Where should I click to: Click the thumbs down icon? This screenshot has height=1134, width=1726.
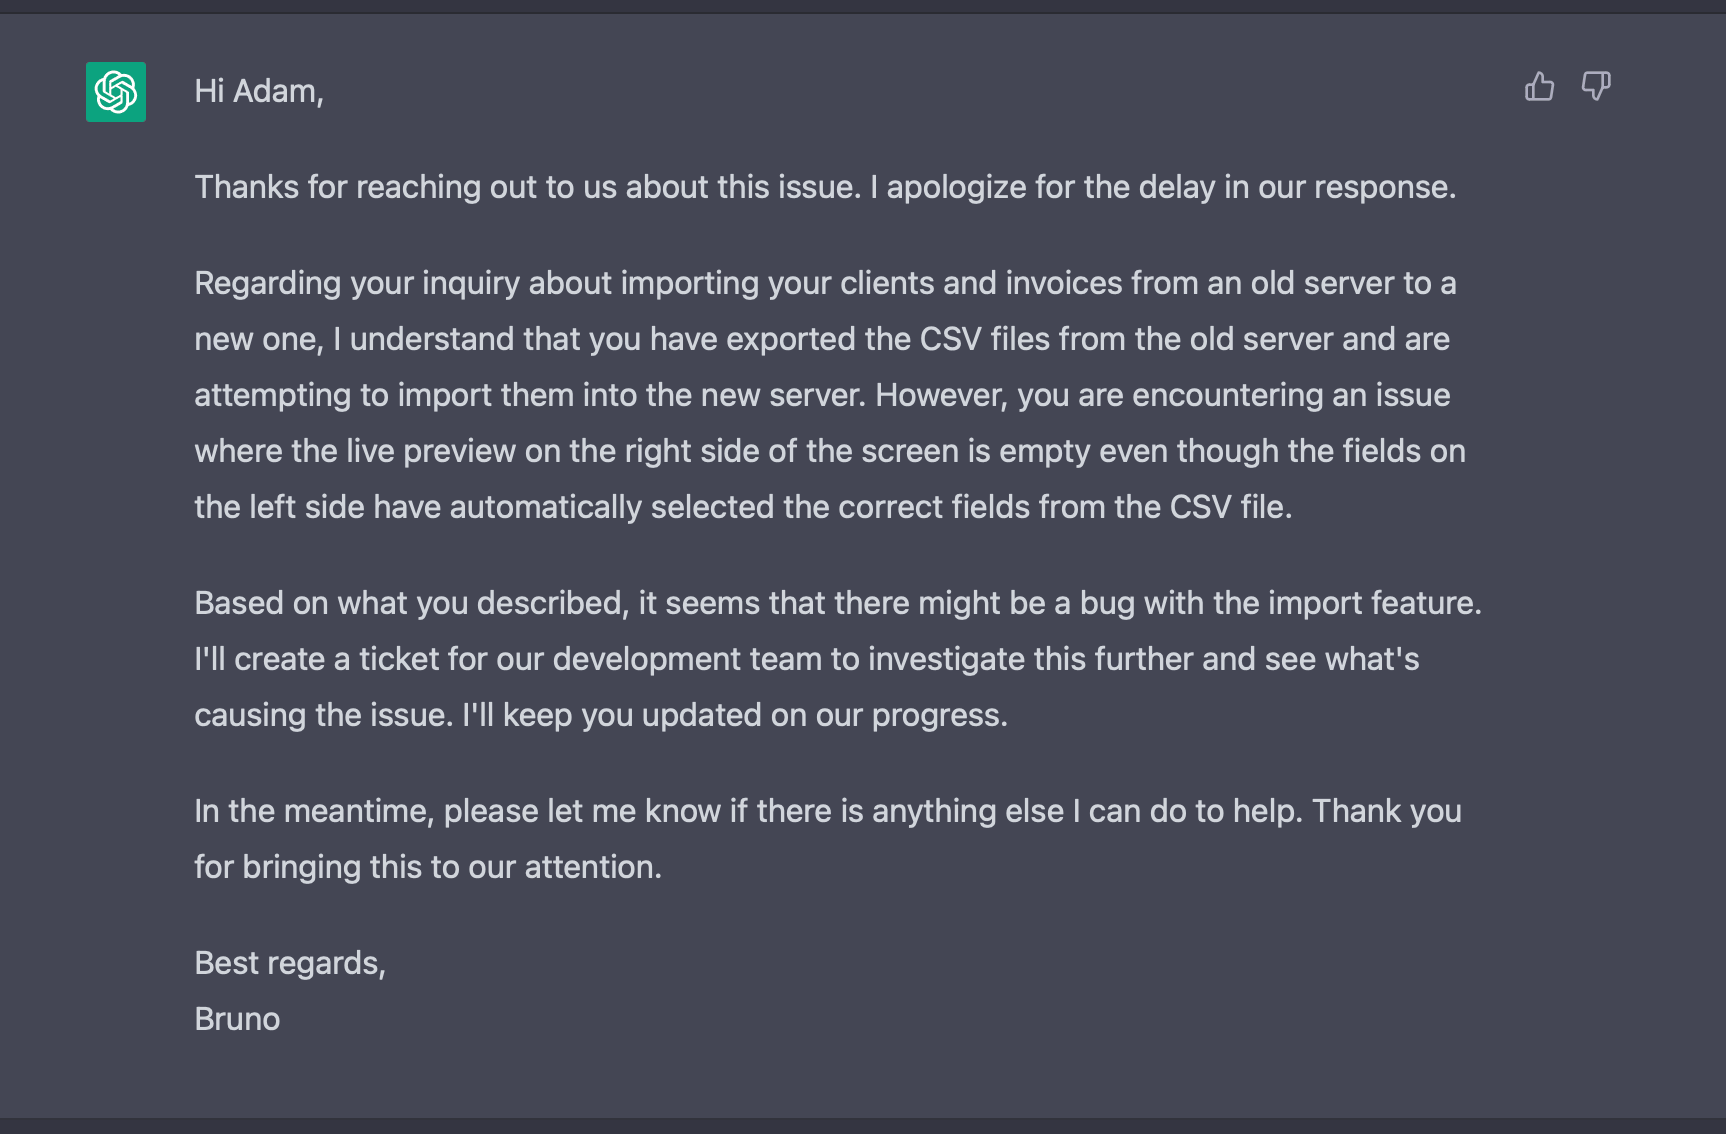pos(1595,87)
